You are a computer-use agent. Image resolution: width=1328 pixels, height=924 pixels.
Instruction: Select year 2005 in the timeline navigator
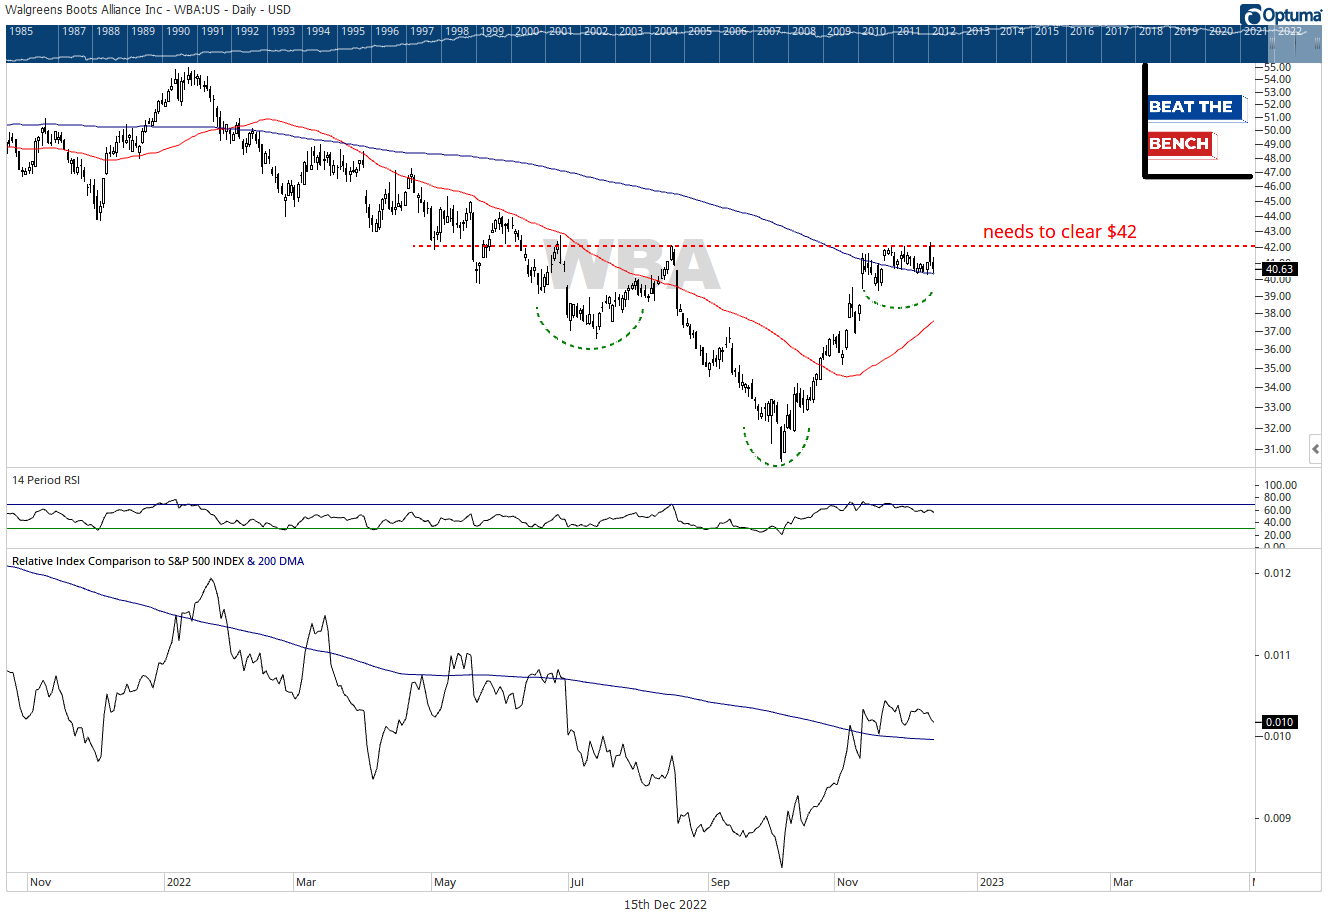pos(700,31)
